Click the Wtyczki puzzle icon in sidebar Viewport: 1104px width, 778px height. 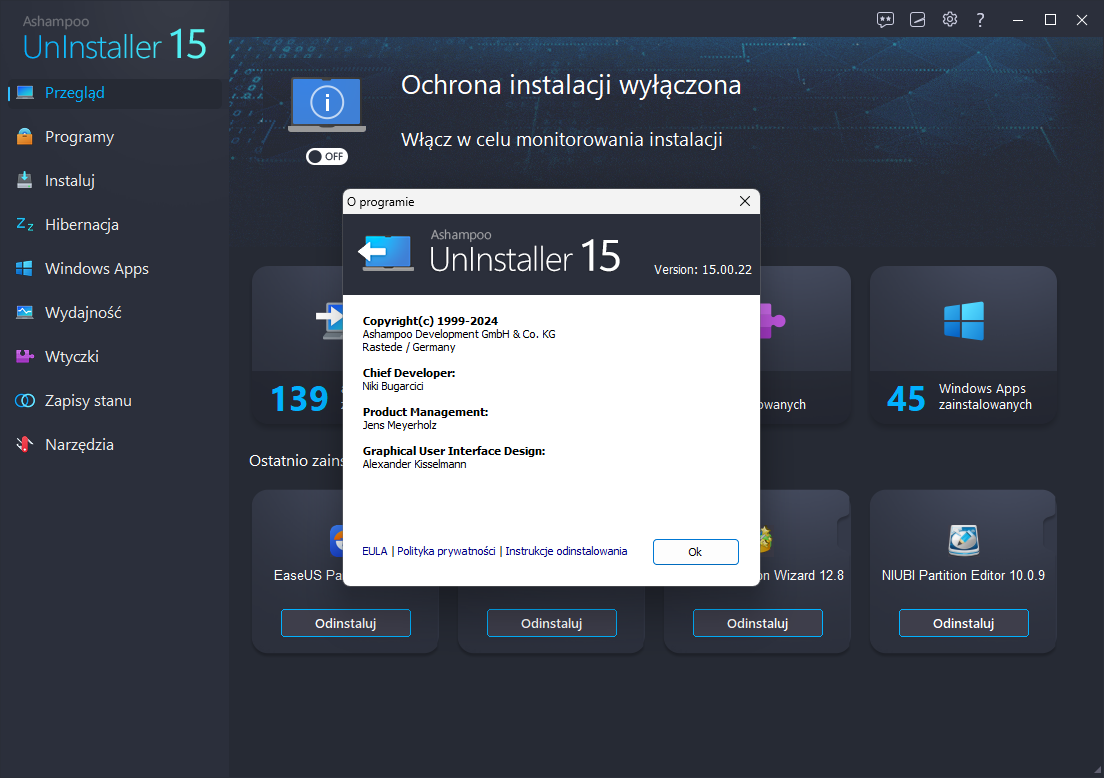(25, 356)
